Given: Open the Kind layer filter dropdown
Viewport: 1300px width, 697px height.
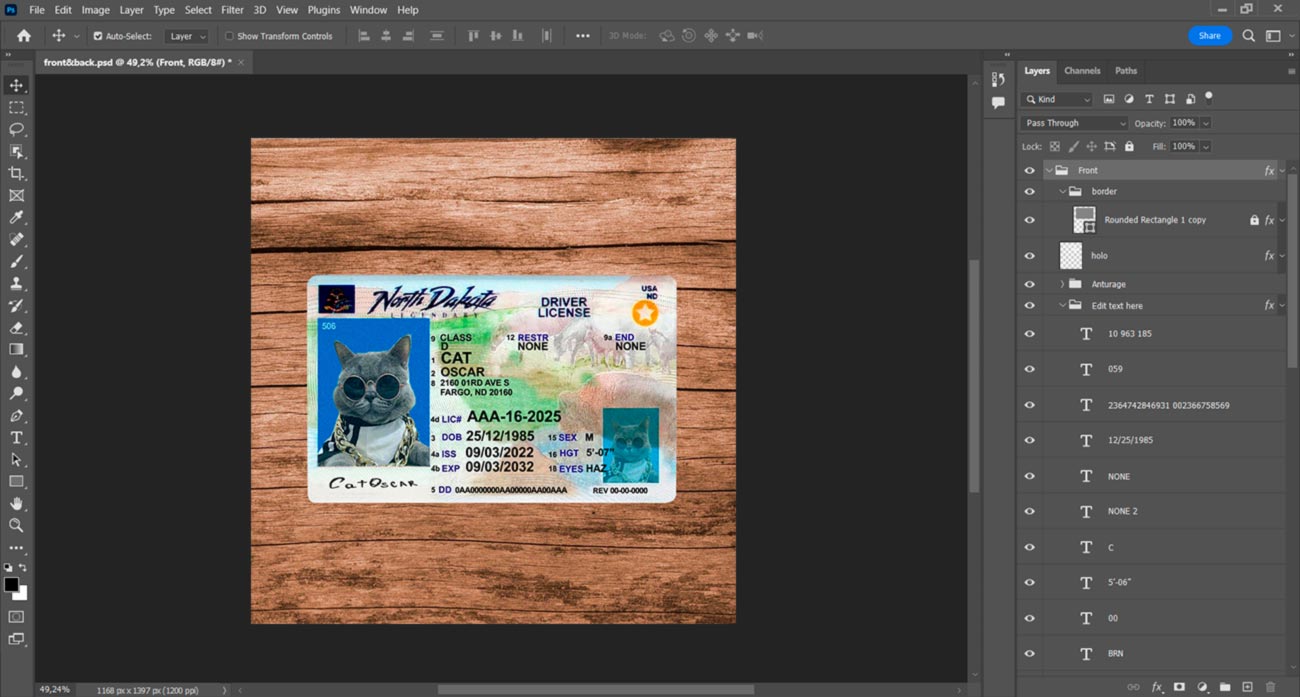Looking at the screenshot, I should pos(1057,99).
